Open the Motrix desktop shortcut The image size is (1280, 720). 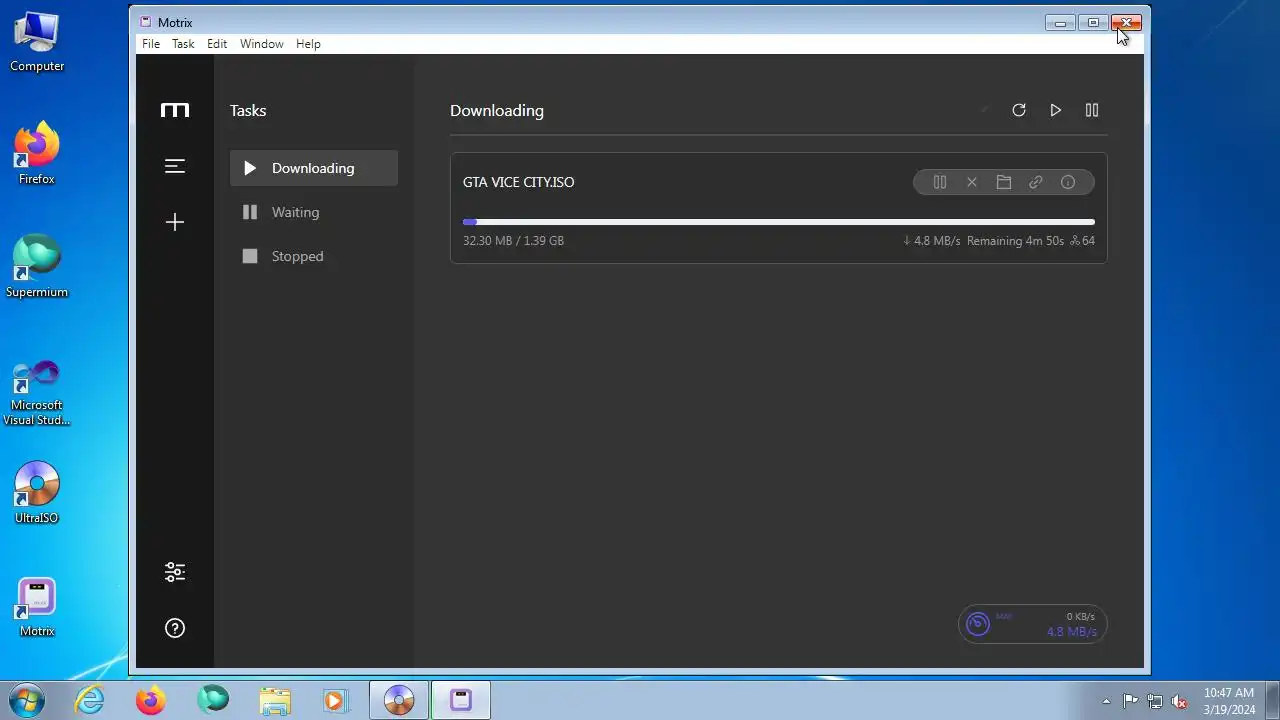click(37, 607)
